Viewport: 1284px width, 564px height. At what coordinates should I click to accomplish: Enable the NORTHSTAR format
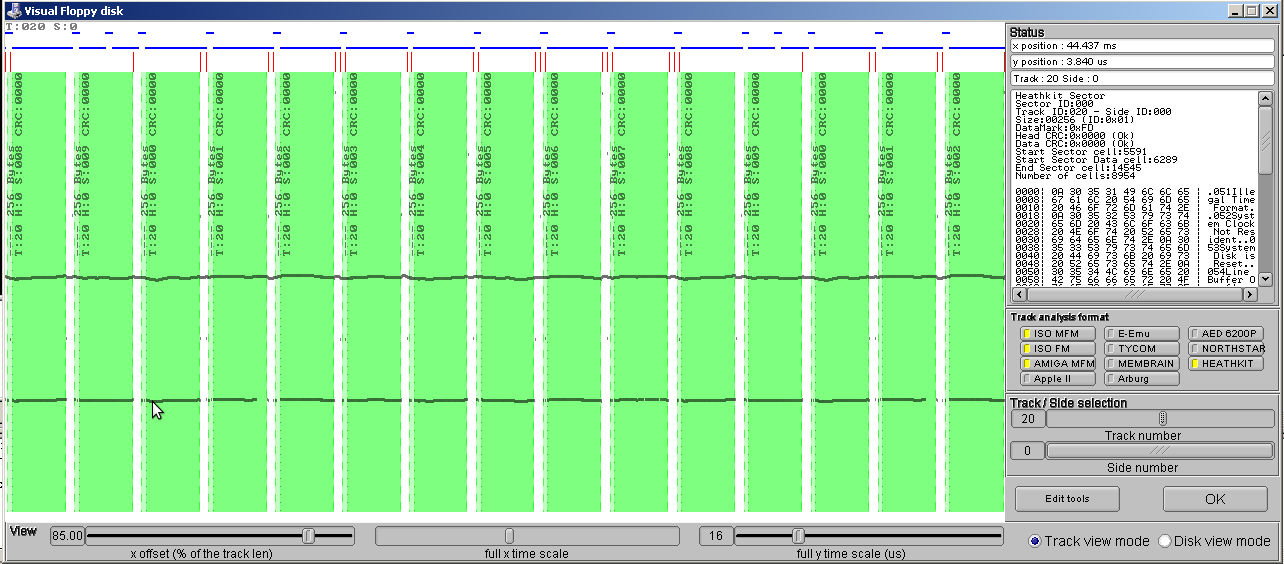1225,349
